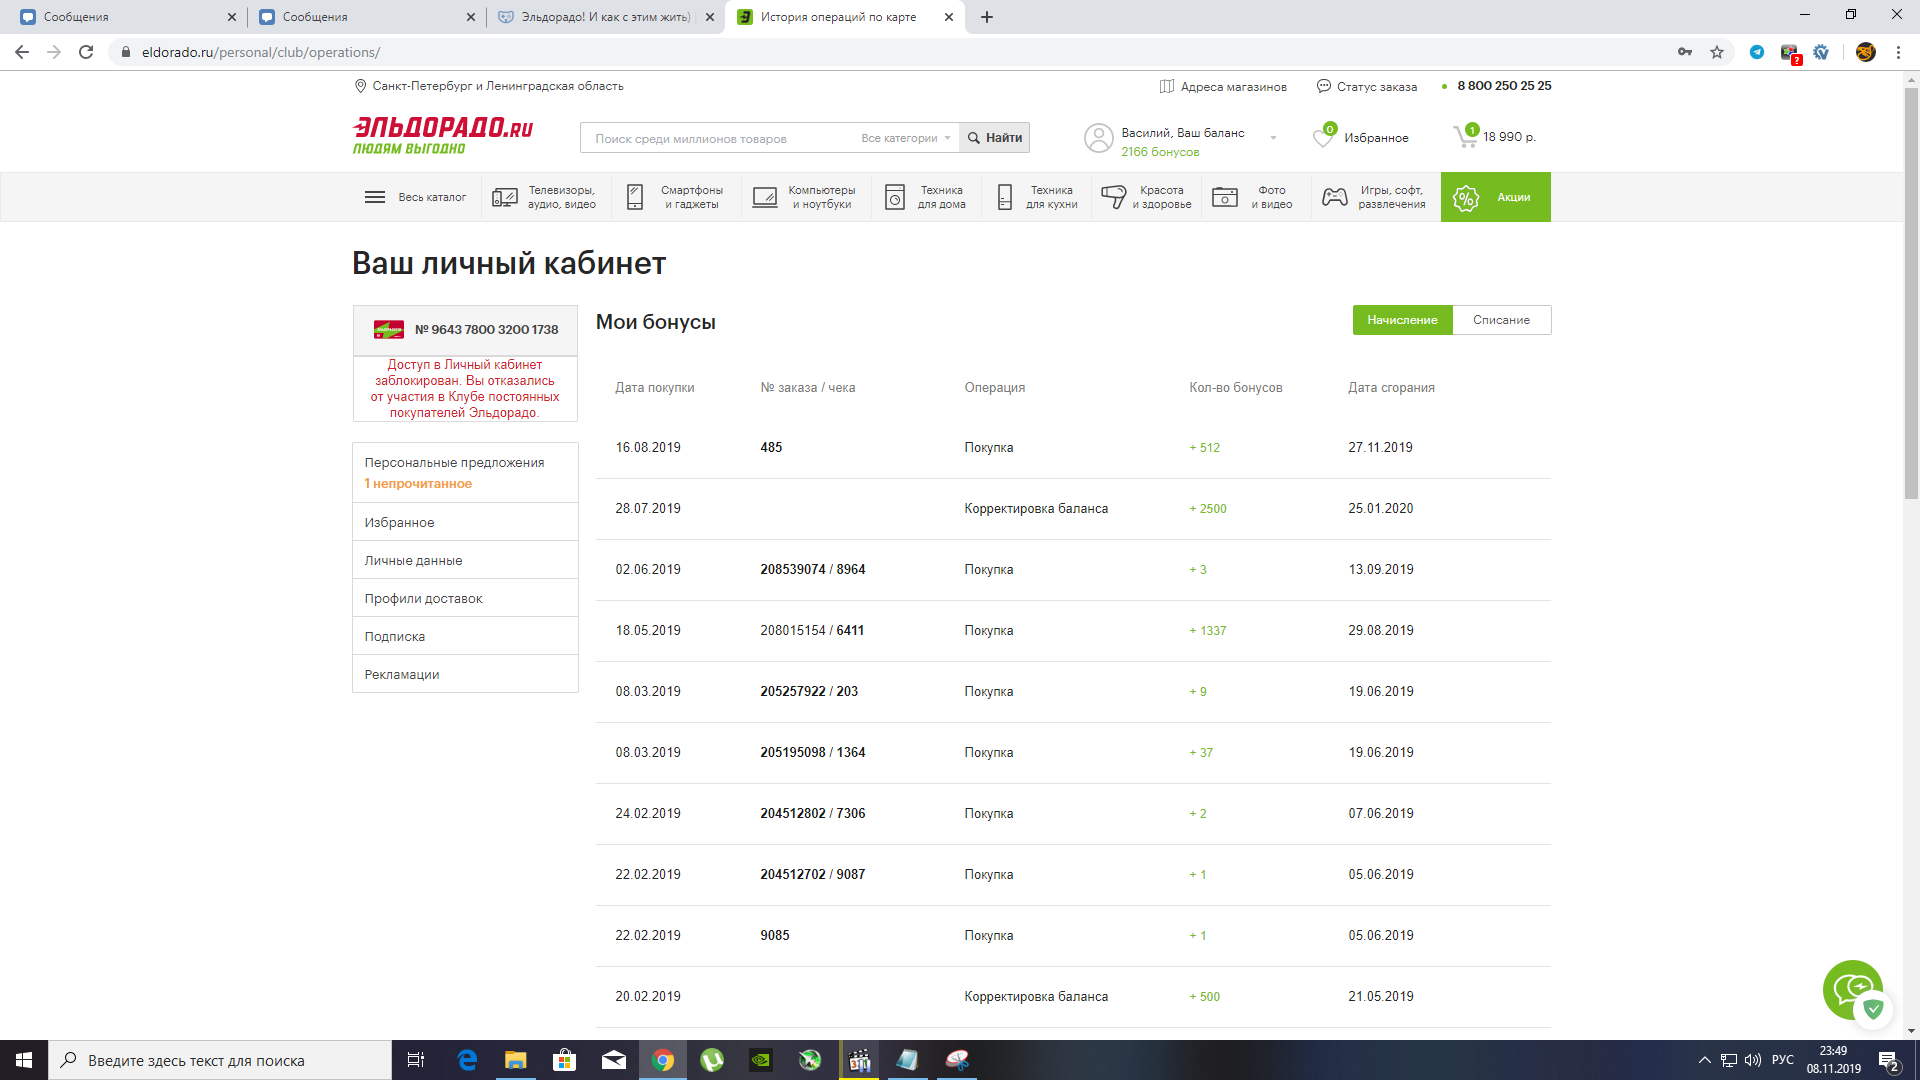Image resolution: width=1920 pixels, height=1080 pixels.
Task: Open Рекламации sidebar item
Action: click(x=465, y=674)
